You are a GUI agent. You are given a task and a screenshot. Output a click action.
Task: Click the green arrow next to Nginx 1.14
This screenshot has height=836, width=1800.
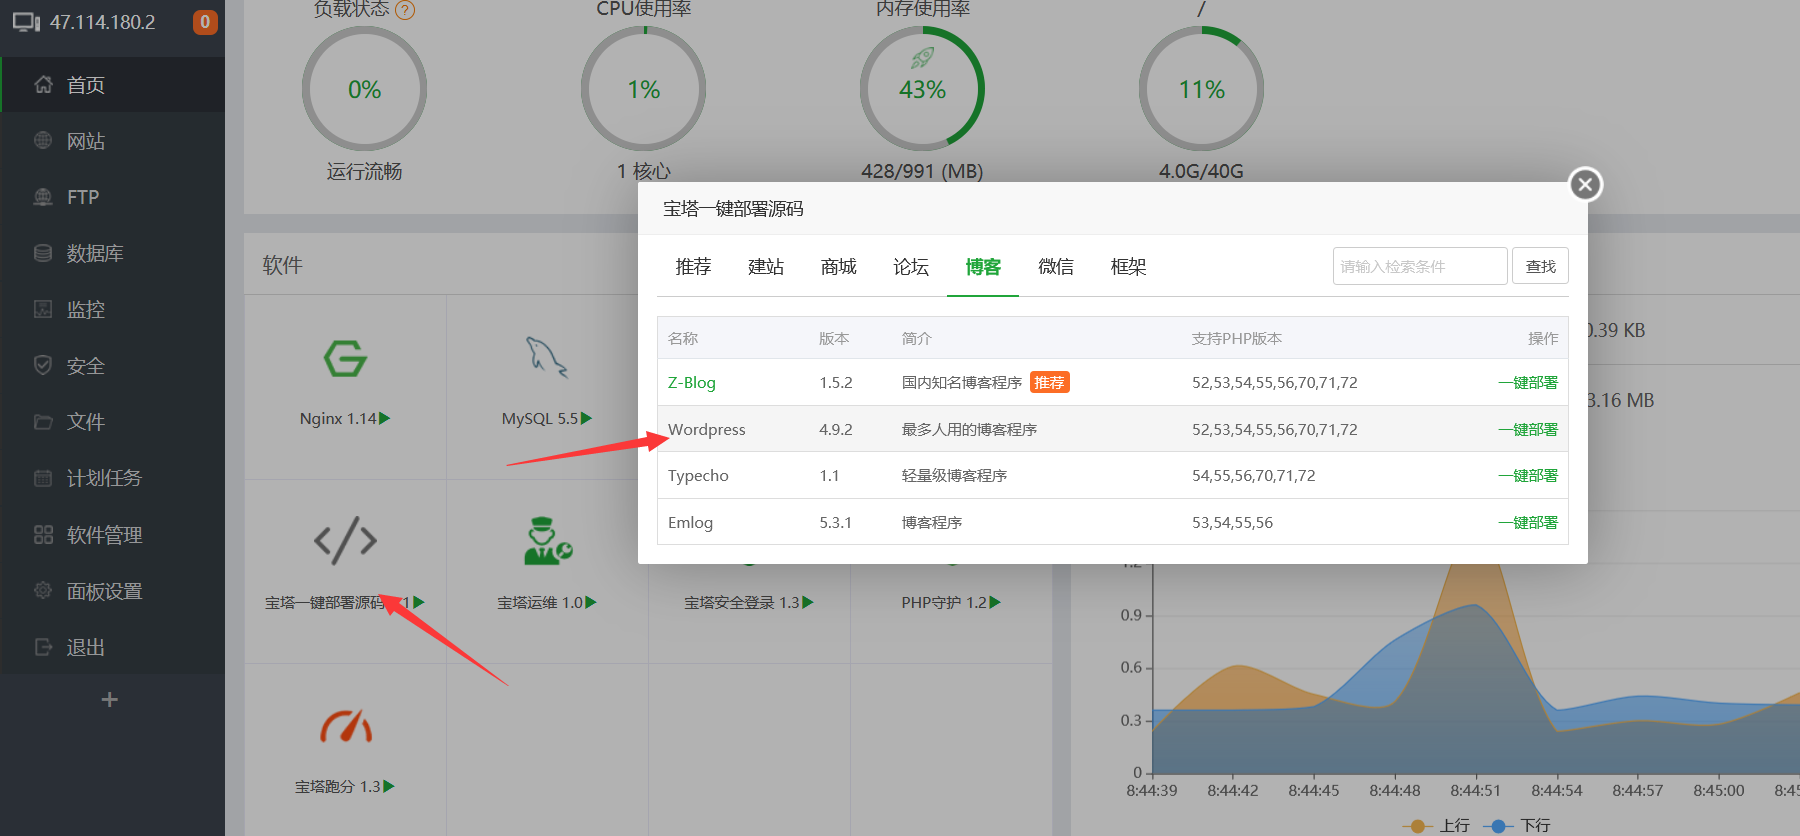pyautogui.click(x=385, y=418)
